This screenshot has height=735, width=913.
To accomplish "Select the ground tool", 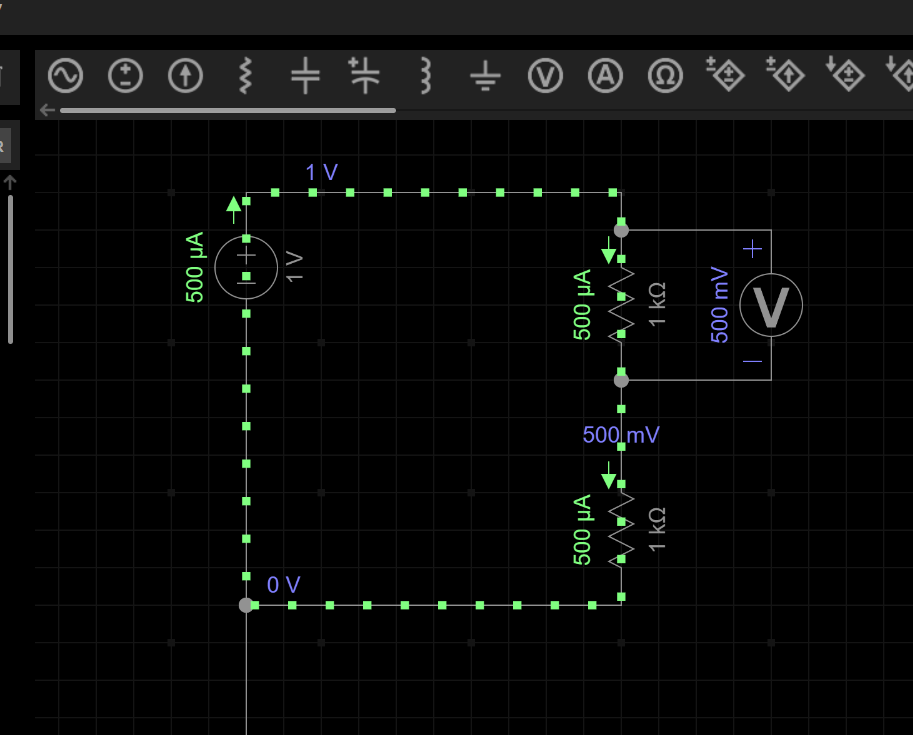I will (x=484, y=76).
